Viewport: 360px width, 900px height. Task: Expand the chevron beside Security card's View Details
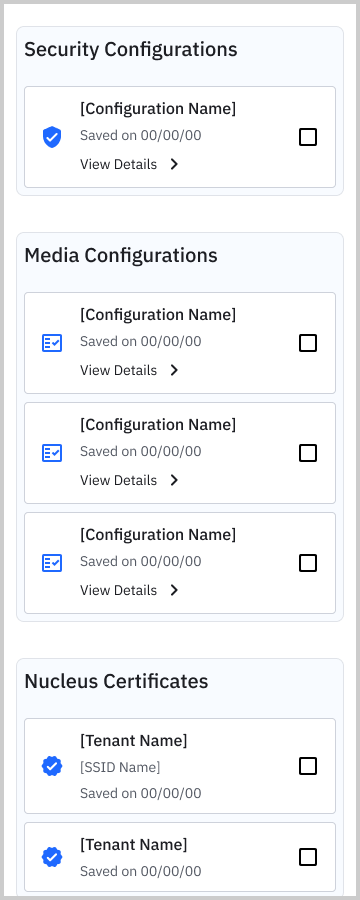[175, 164]
